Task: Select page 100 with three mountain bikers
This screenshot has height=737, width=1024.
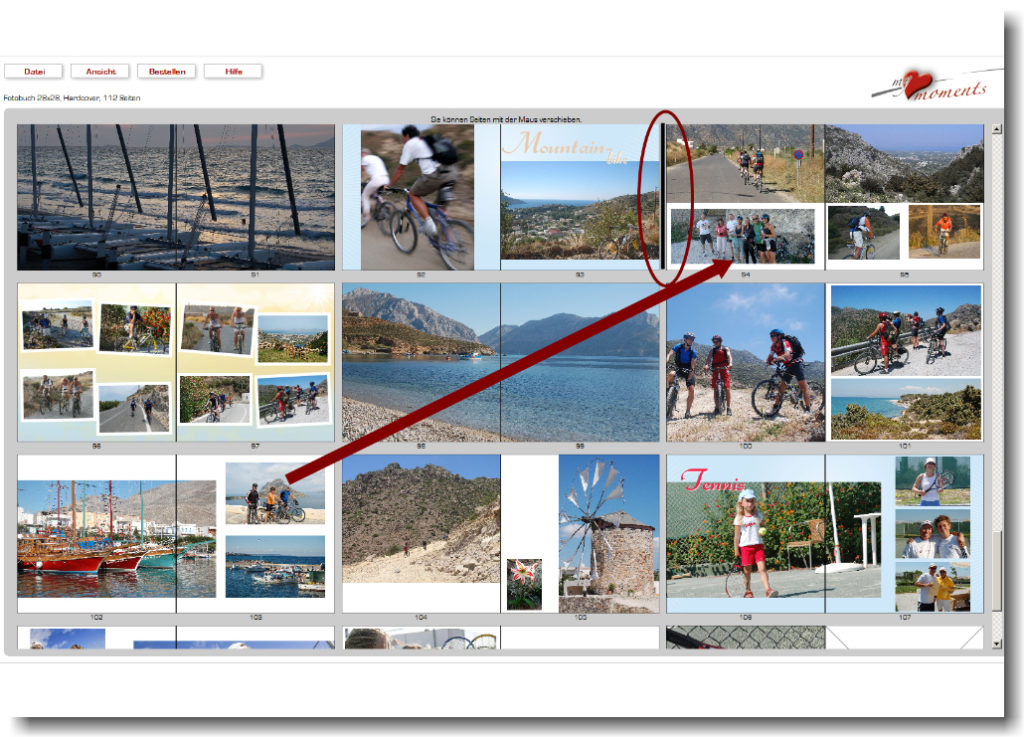Action: click(x=745, y=362)
